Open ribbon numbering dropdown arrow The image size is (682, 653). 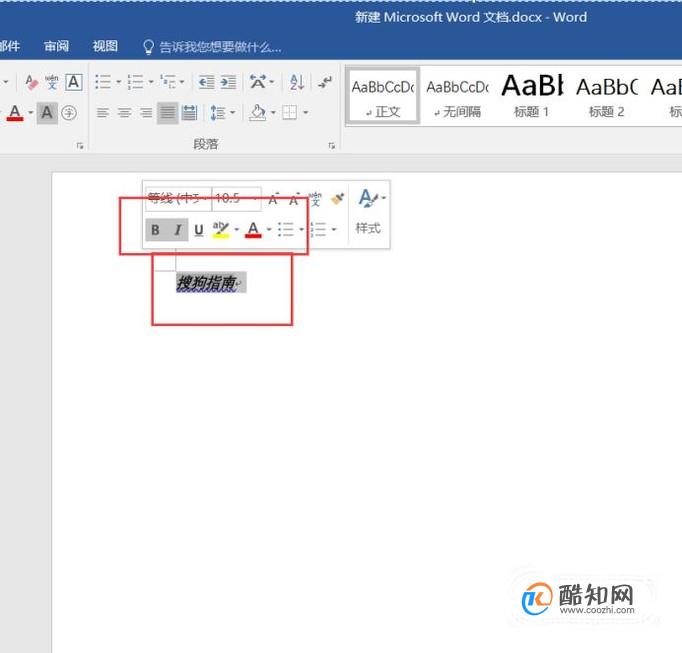(x=150, y=82)
